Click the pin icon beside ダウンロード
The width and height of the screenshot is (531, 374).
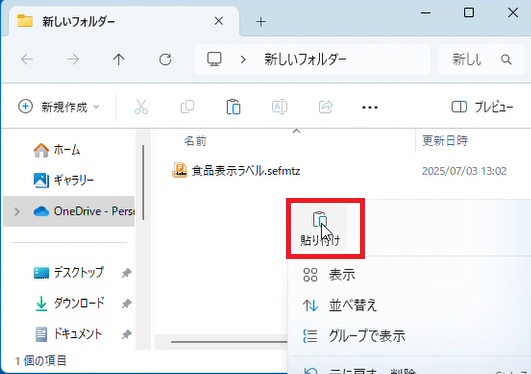coord(126,304)
